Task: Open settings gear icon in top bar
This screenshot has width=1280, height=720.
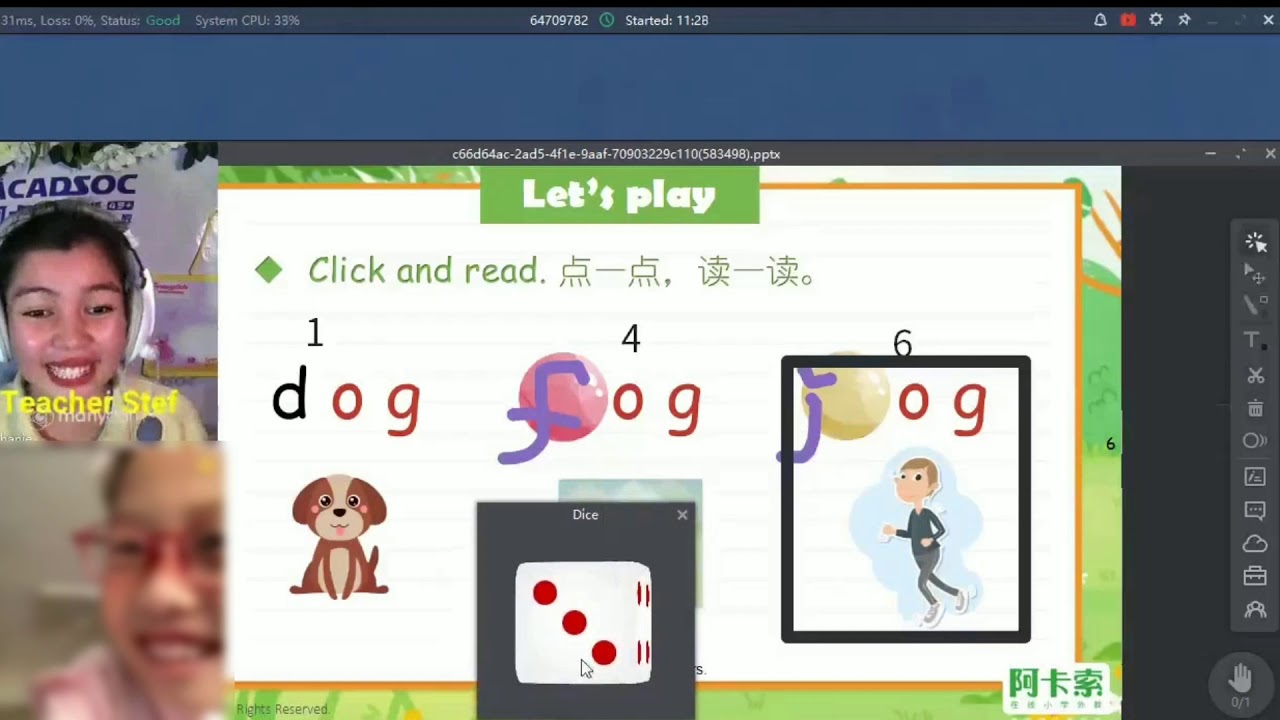Action: [x=1156, y=20]
